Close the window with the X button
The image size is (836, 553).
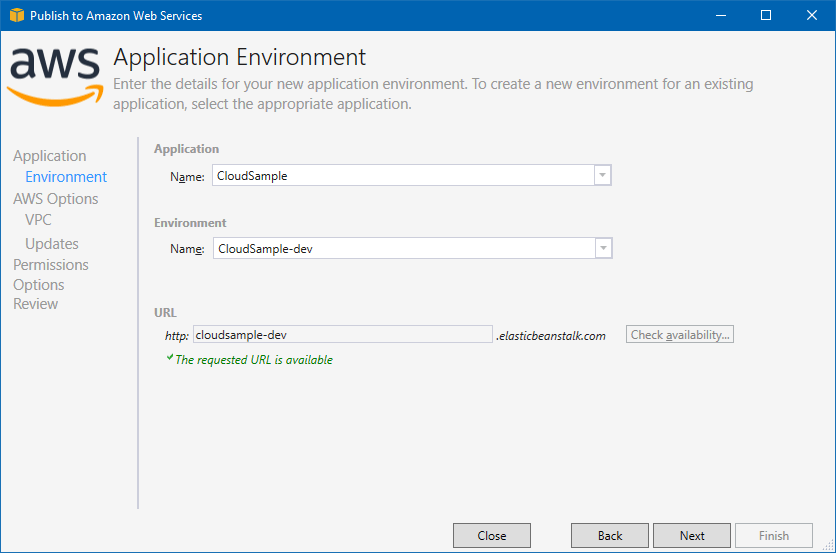(x=811, y=15)
